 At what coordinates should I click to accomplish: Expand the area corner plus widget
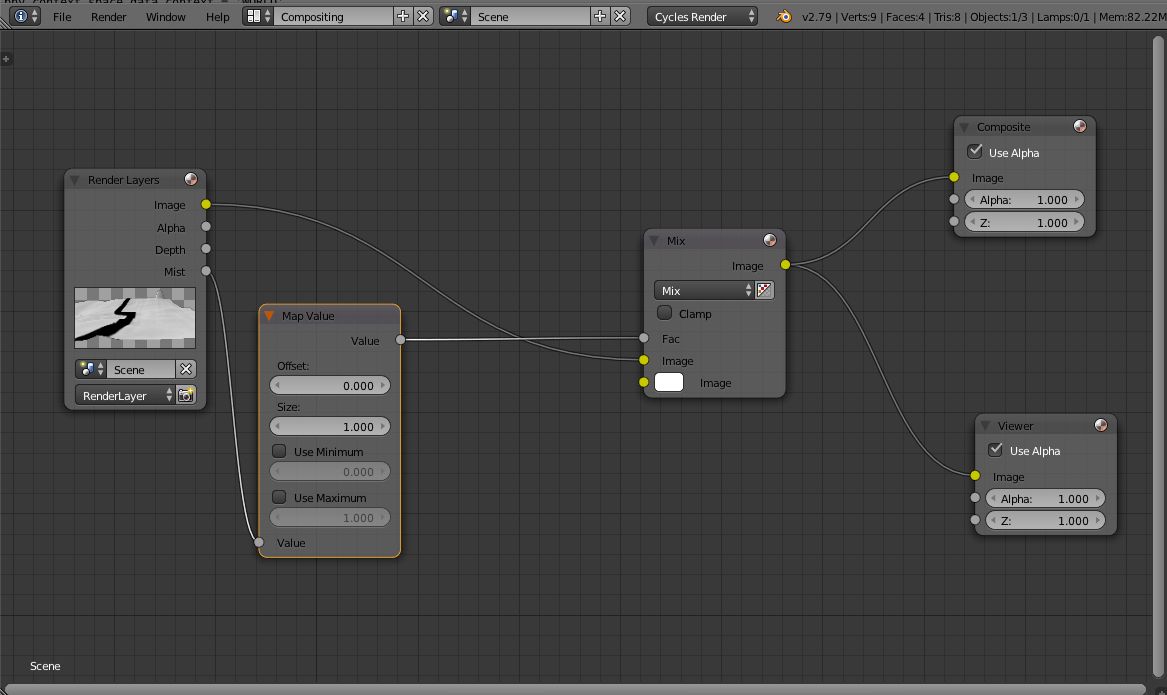click(6, 59)
